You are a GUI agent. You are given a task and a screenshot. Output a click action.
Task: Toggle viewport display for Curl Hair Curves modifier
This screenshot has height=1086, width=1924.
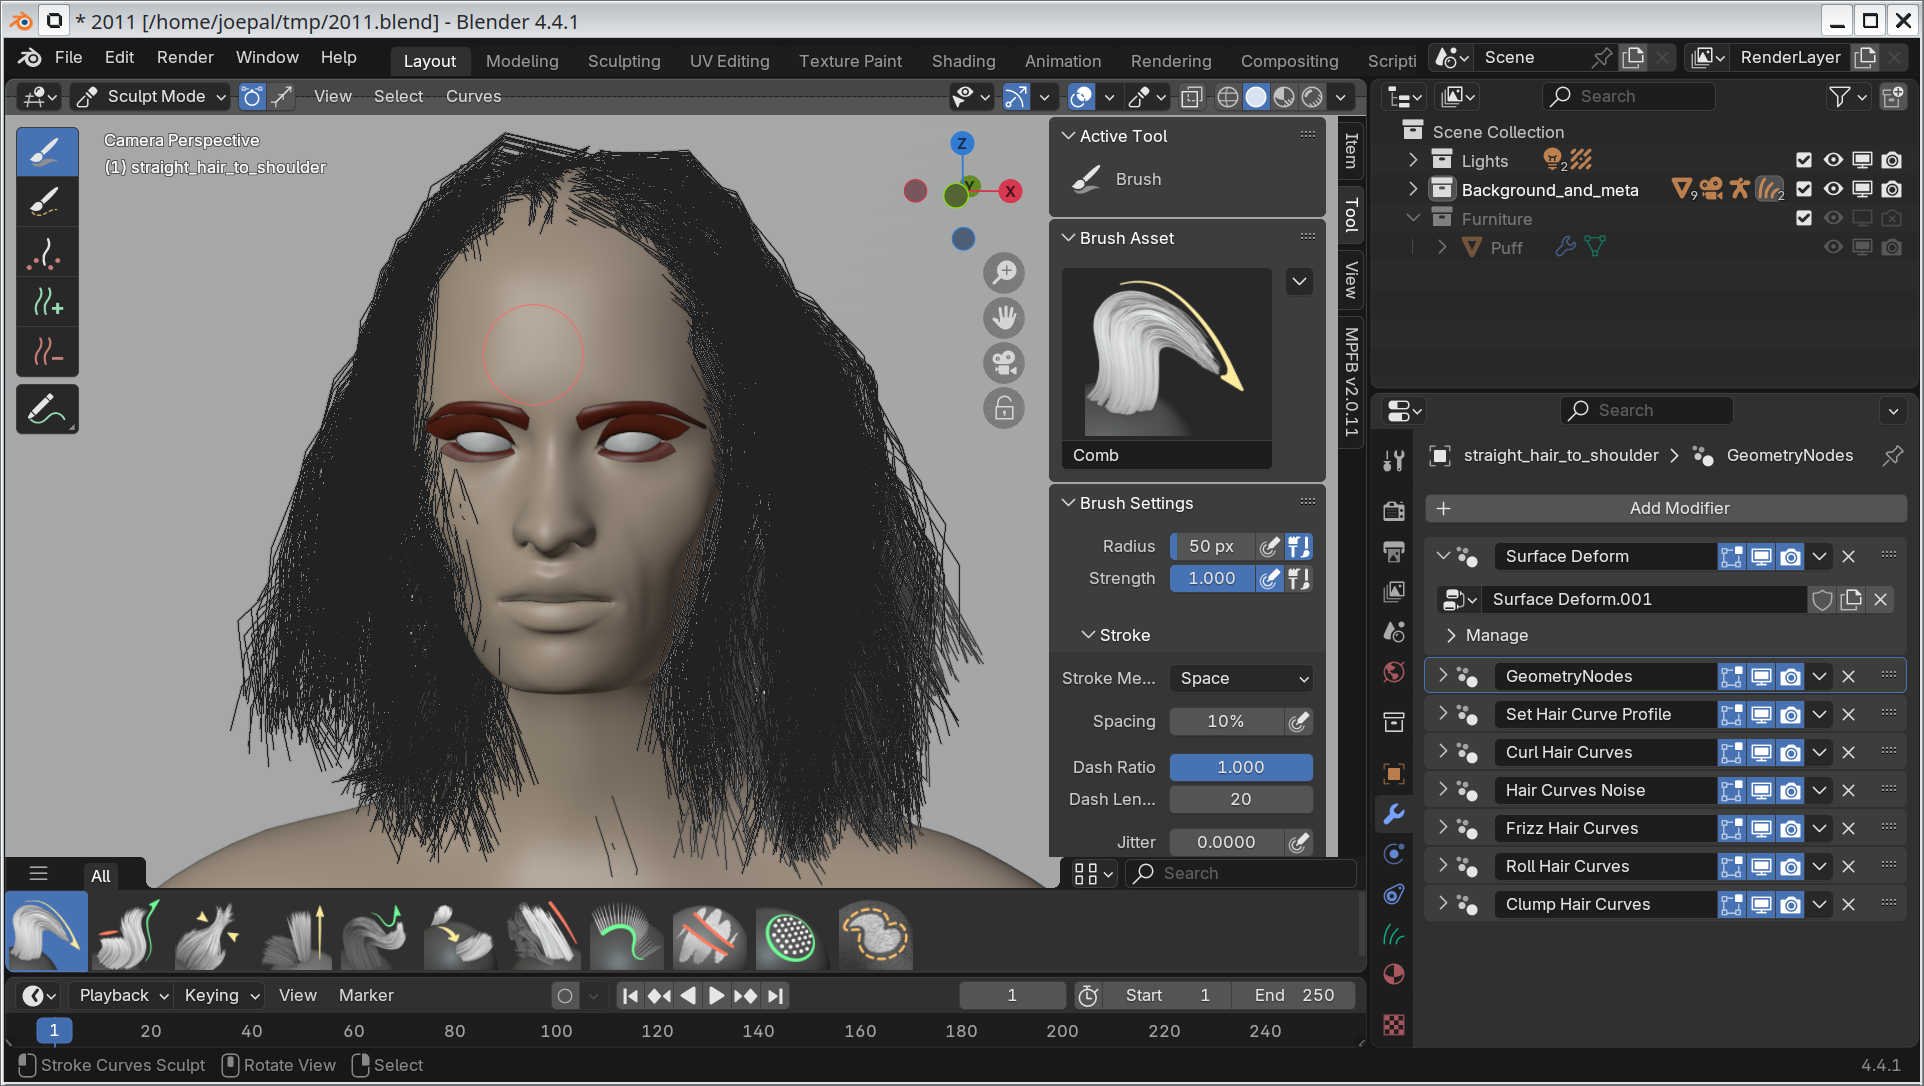click(1761, 752)
